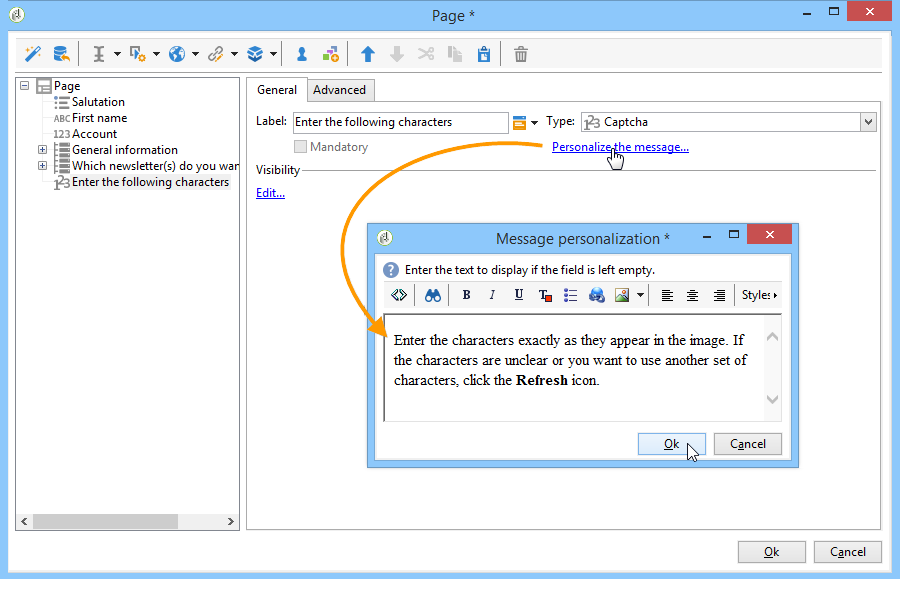
Task: Open dropdown arrow beside the Label field icon
Action: point(535,123)
